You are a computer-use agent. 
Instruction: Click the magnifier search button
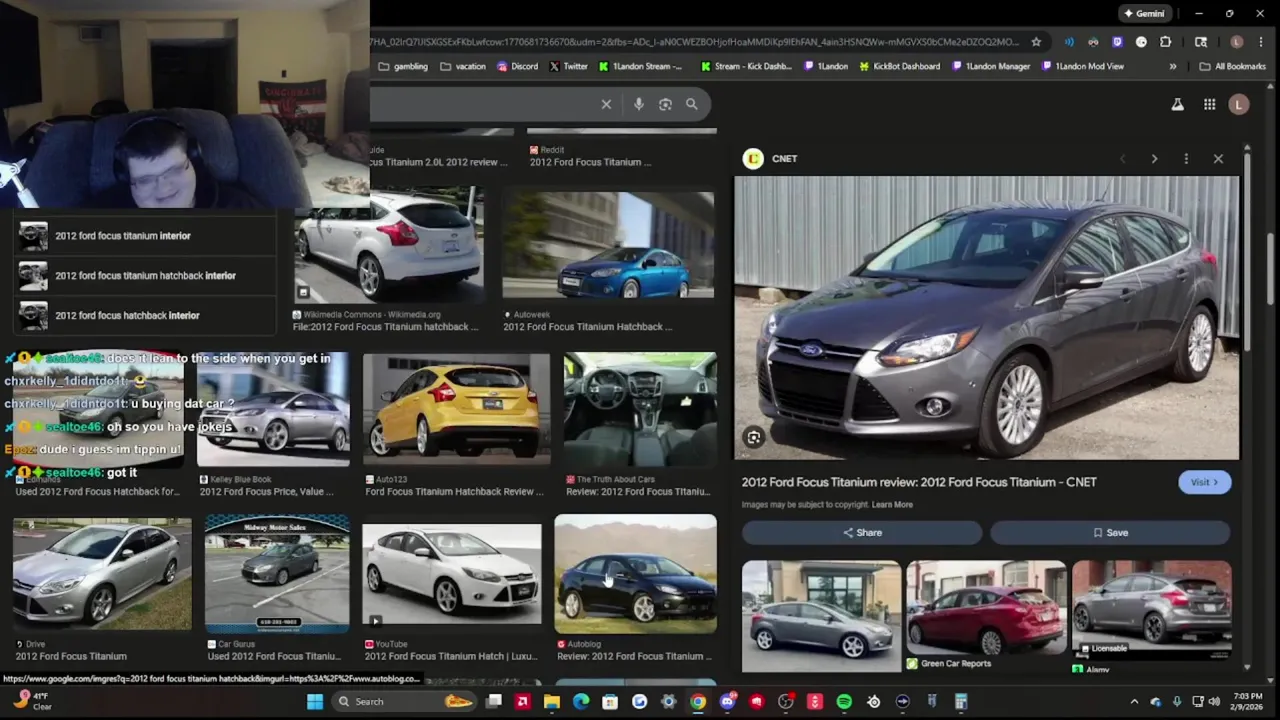pyautogui.click(x=691, y=104)
